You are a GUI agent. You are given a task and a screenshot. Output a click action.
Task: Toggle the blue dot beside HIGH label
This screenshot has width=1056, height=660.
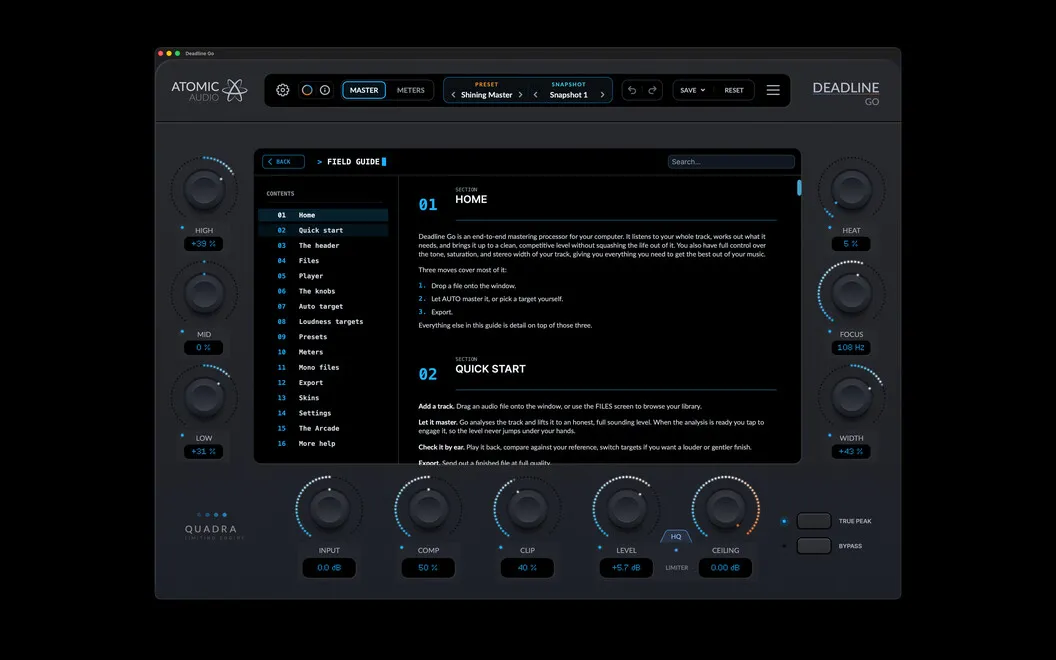[x=183, y=228]
